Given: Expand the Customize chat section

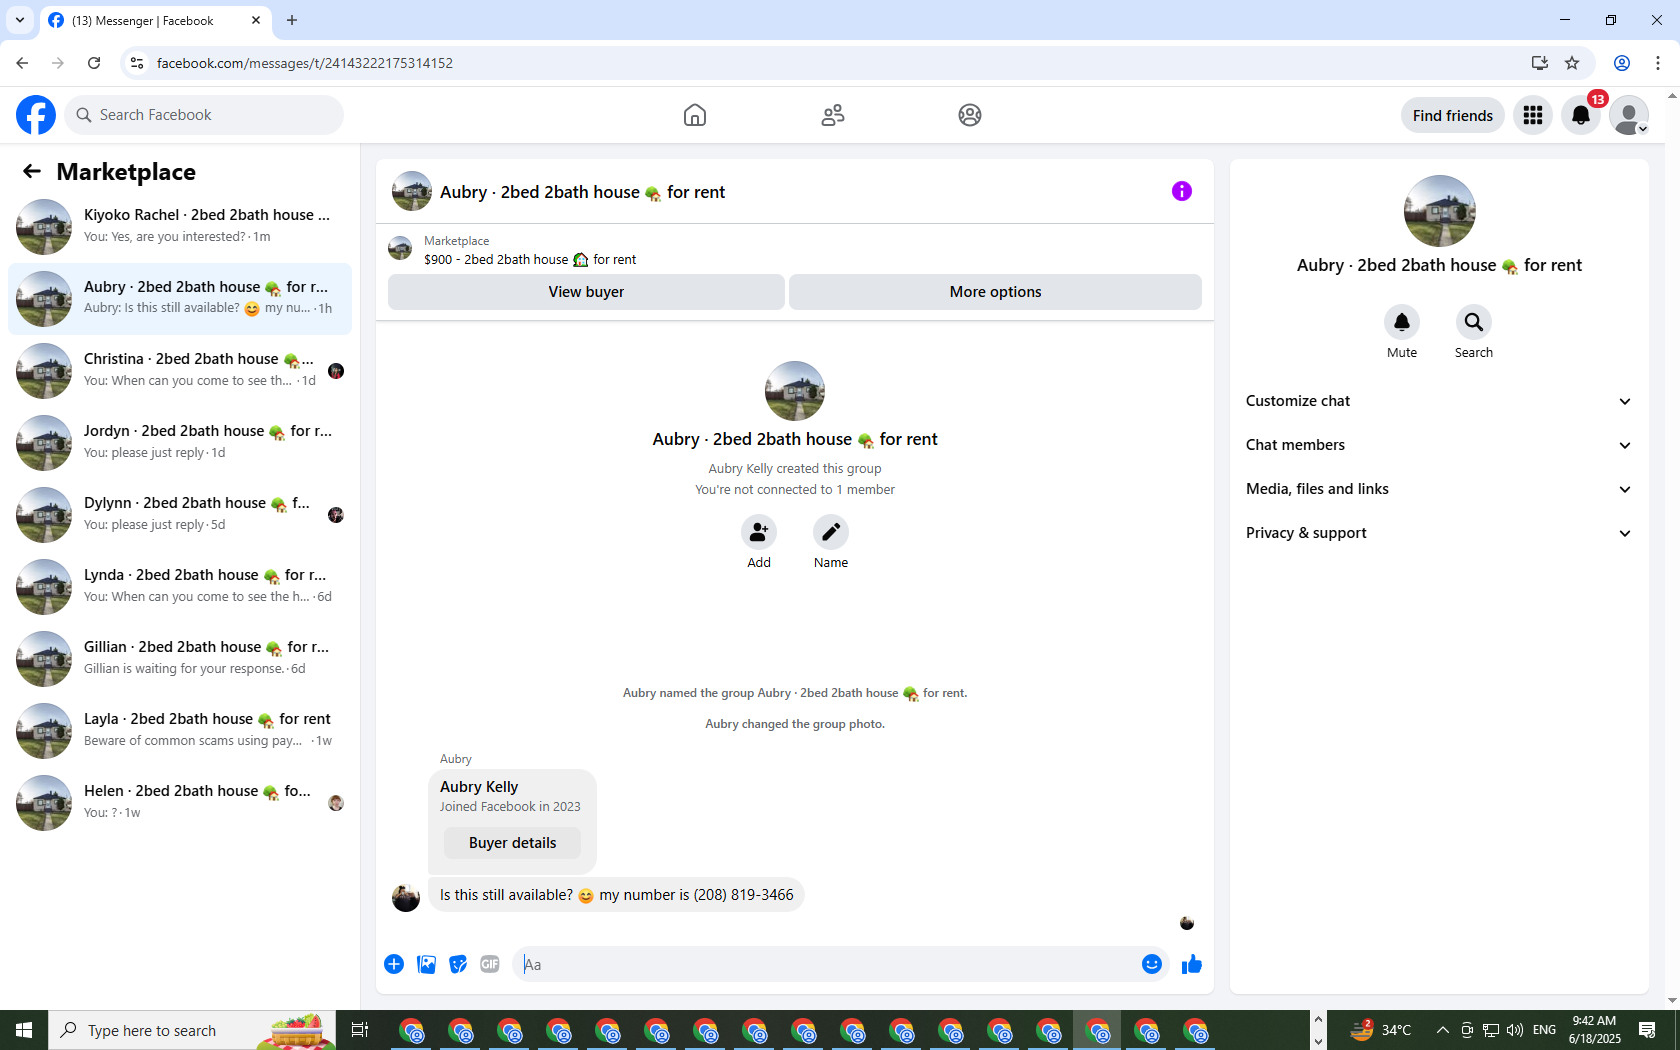Looking at the screenshot, I should click(x=1439, y=401).
